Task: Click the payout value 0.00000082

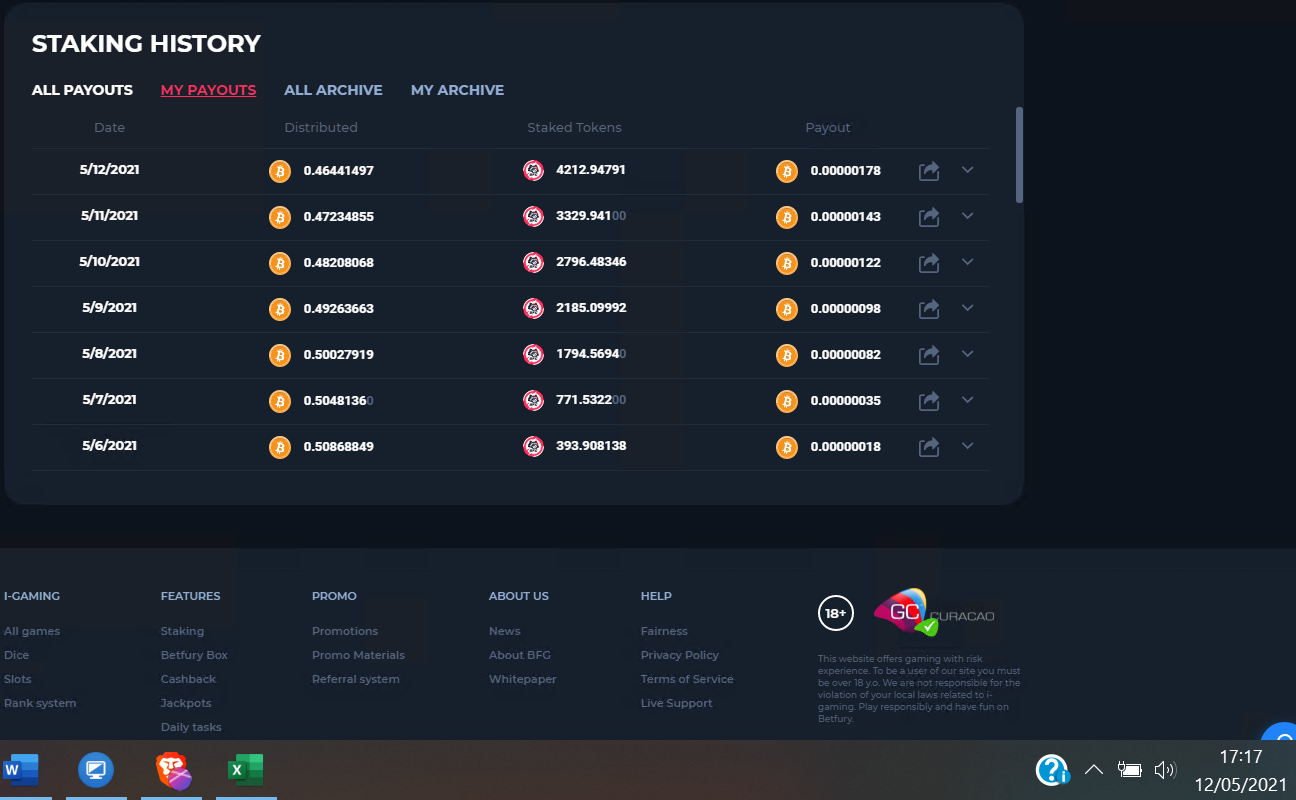Action: (846, 355)
